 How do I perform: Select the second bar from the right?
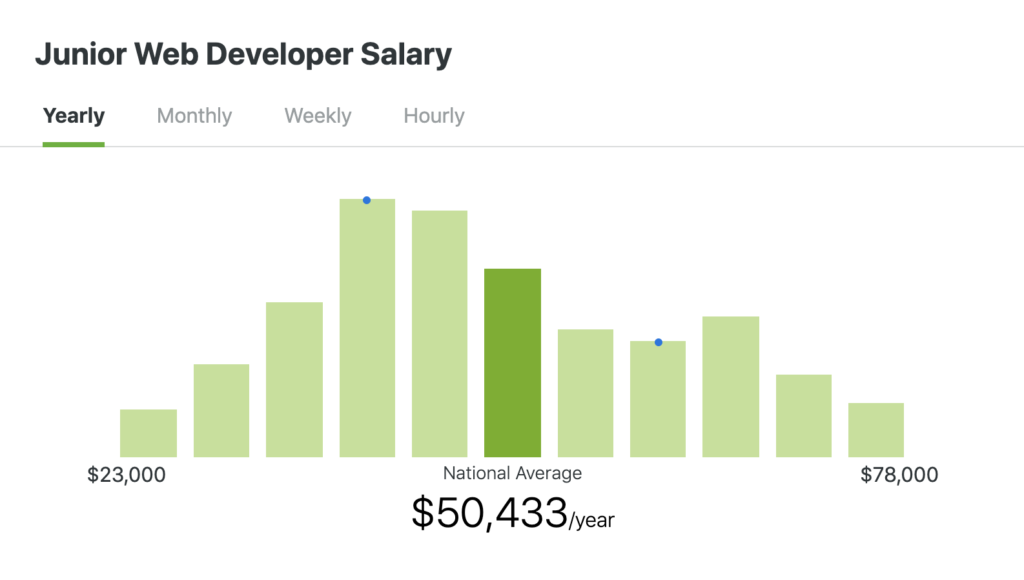803,416
